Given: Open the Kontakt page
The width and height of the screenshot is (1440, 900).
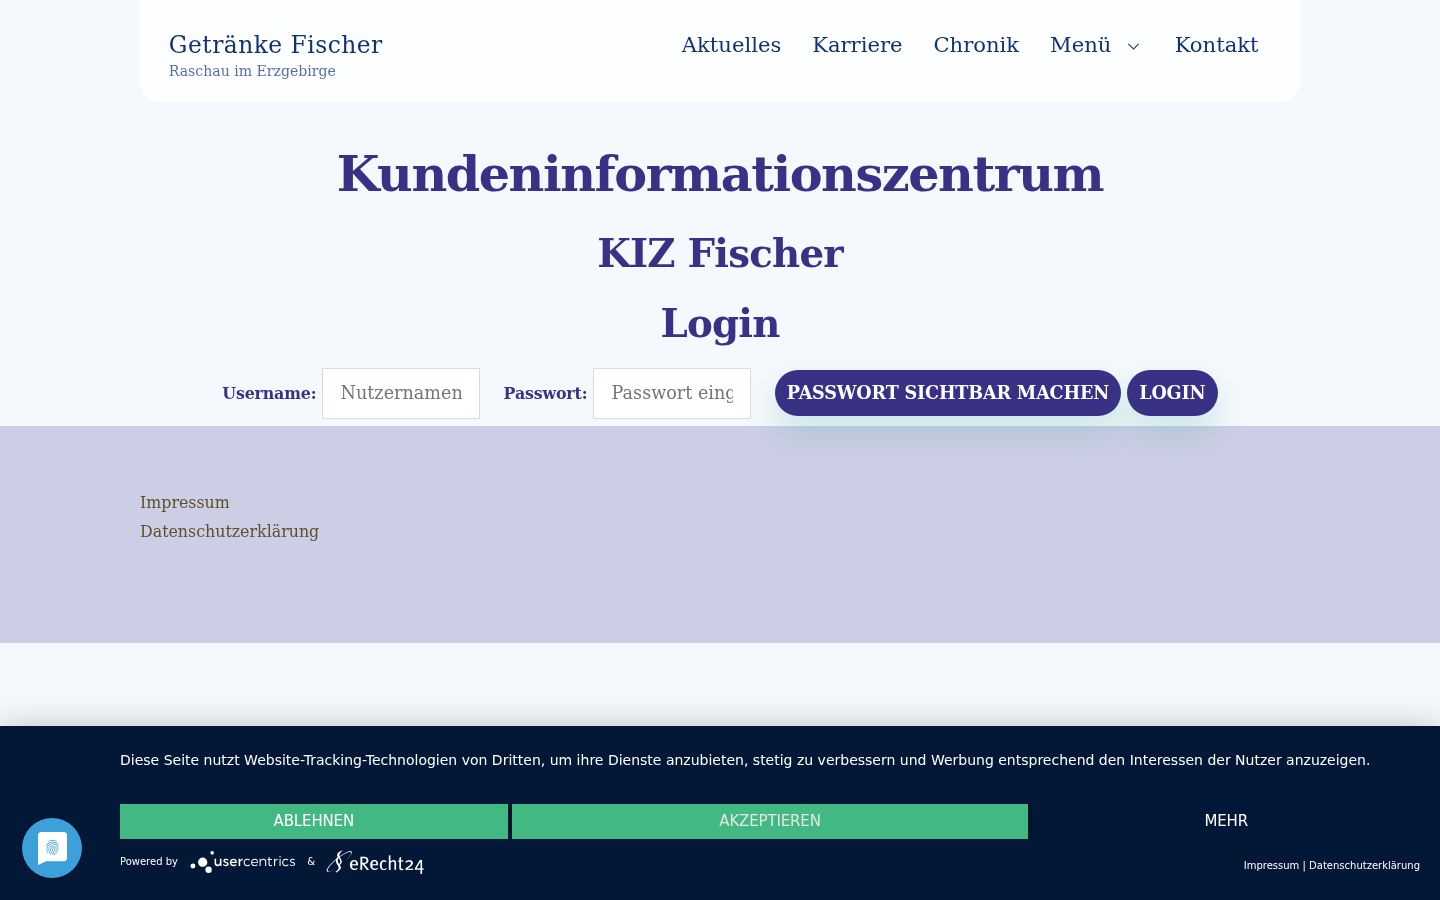Looking at the screenshot, I should point(1216,45).
